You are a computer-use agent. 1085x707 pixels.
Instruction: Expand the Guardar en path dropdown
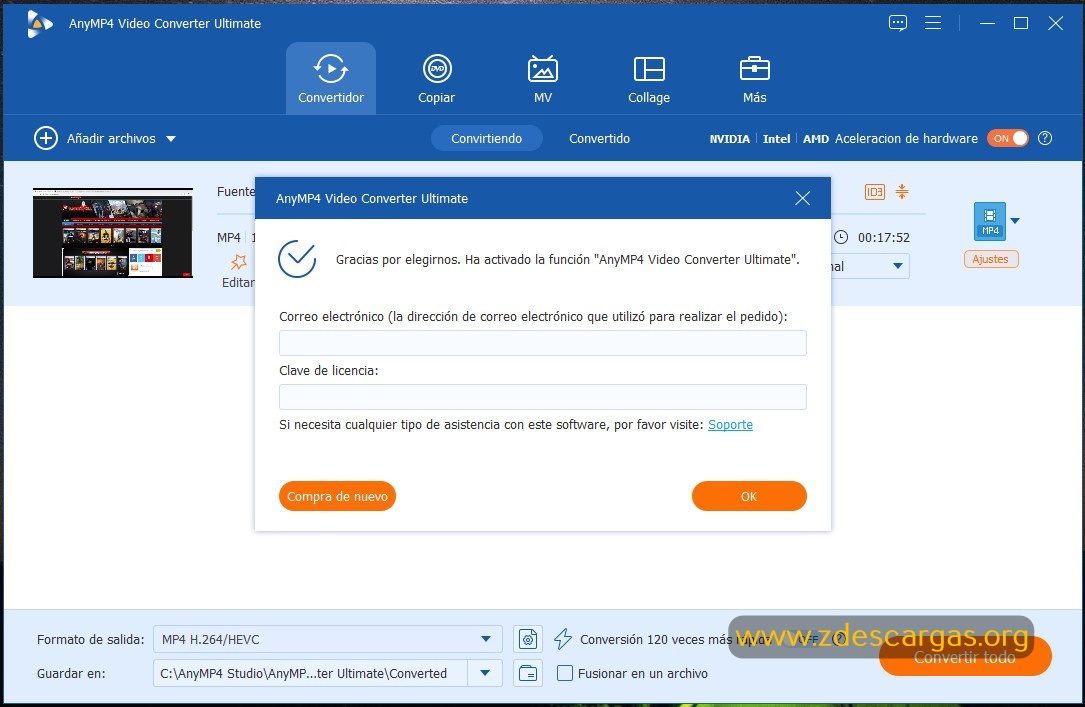[485, 673]
